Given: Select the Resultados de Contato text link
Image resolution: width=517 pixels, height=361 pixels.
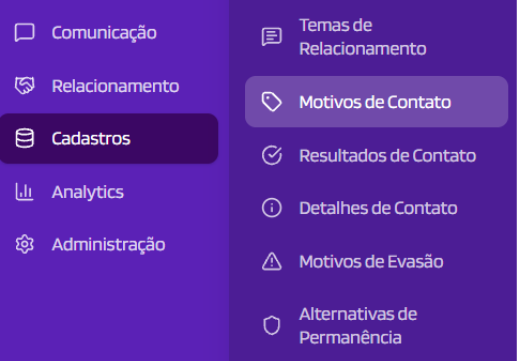Looking at the screenshot, I should (x=387, y=156).
